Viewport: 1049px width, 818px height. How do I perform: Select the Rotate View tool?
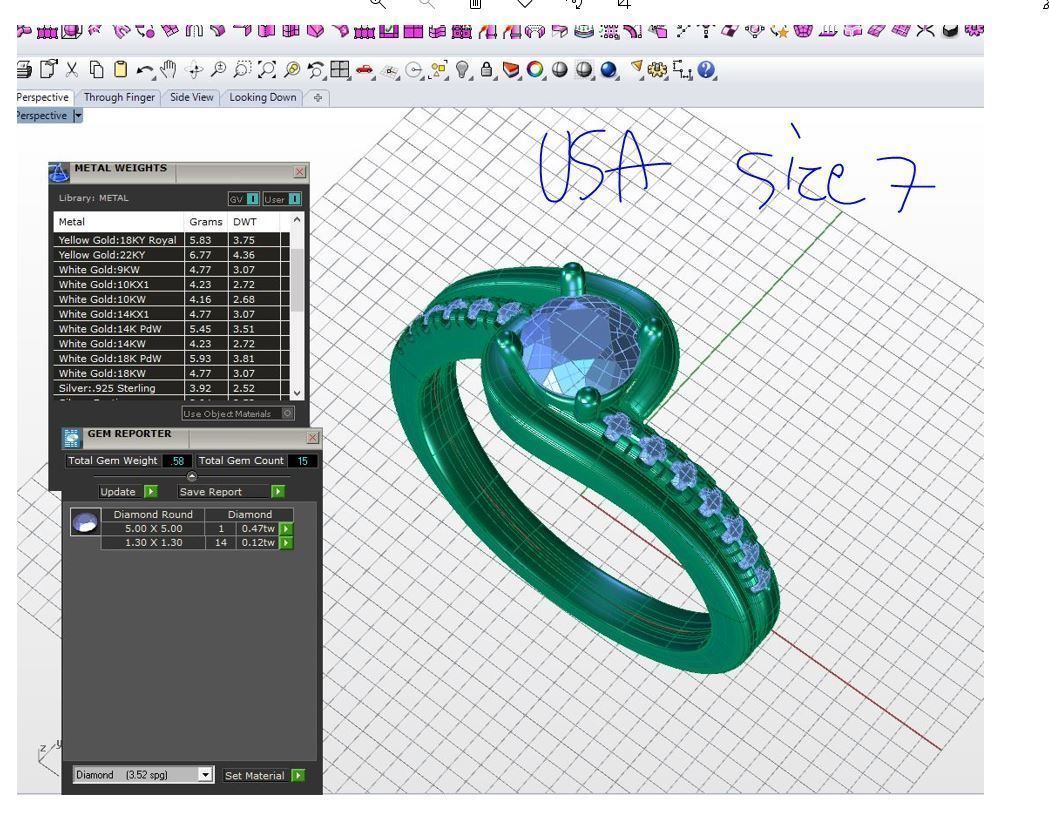(194, 70)
